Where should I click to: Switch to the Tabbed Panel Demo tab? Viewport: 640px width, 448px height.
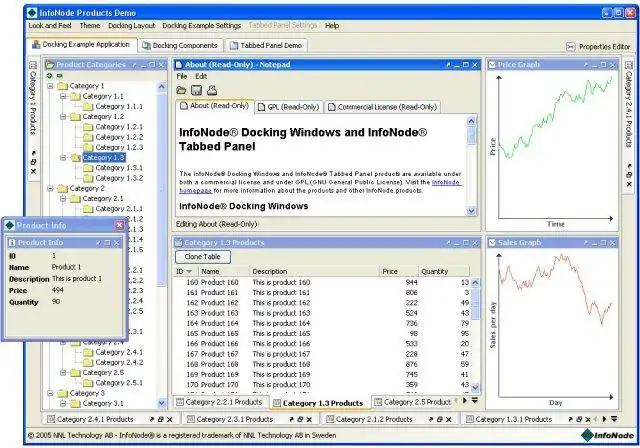(266, 46)
